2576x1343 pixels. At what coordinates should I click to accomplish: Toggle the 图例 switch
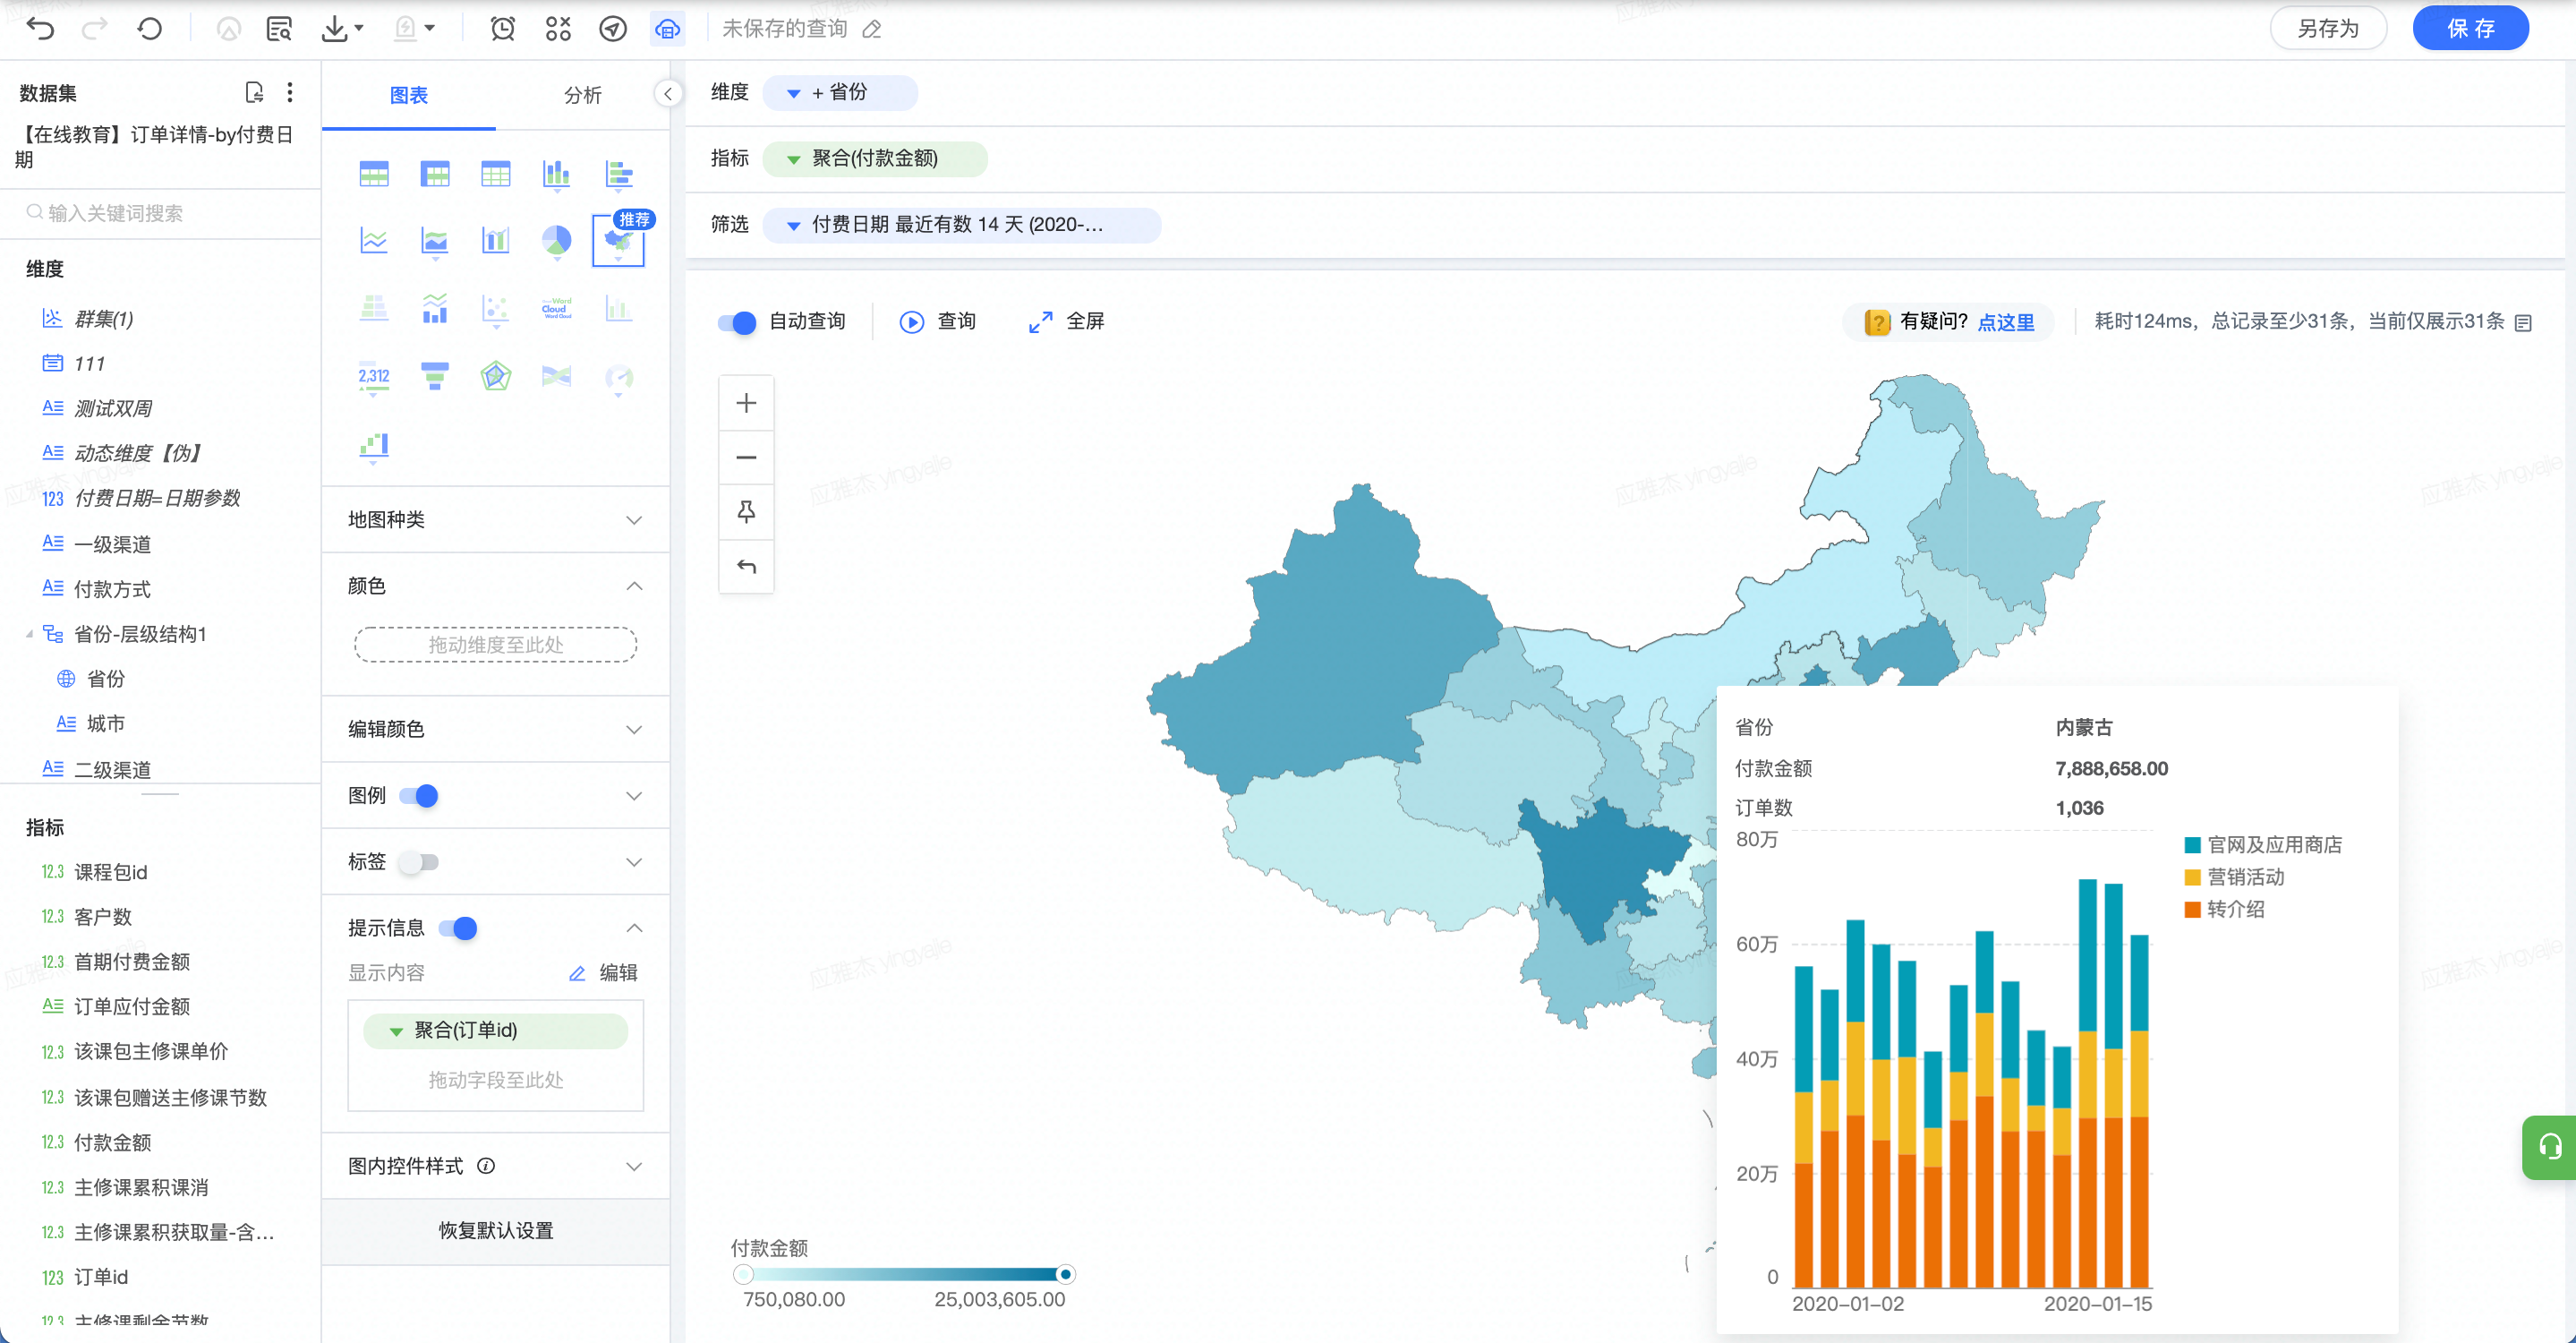pyautogui.click(x=419, y=796)
